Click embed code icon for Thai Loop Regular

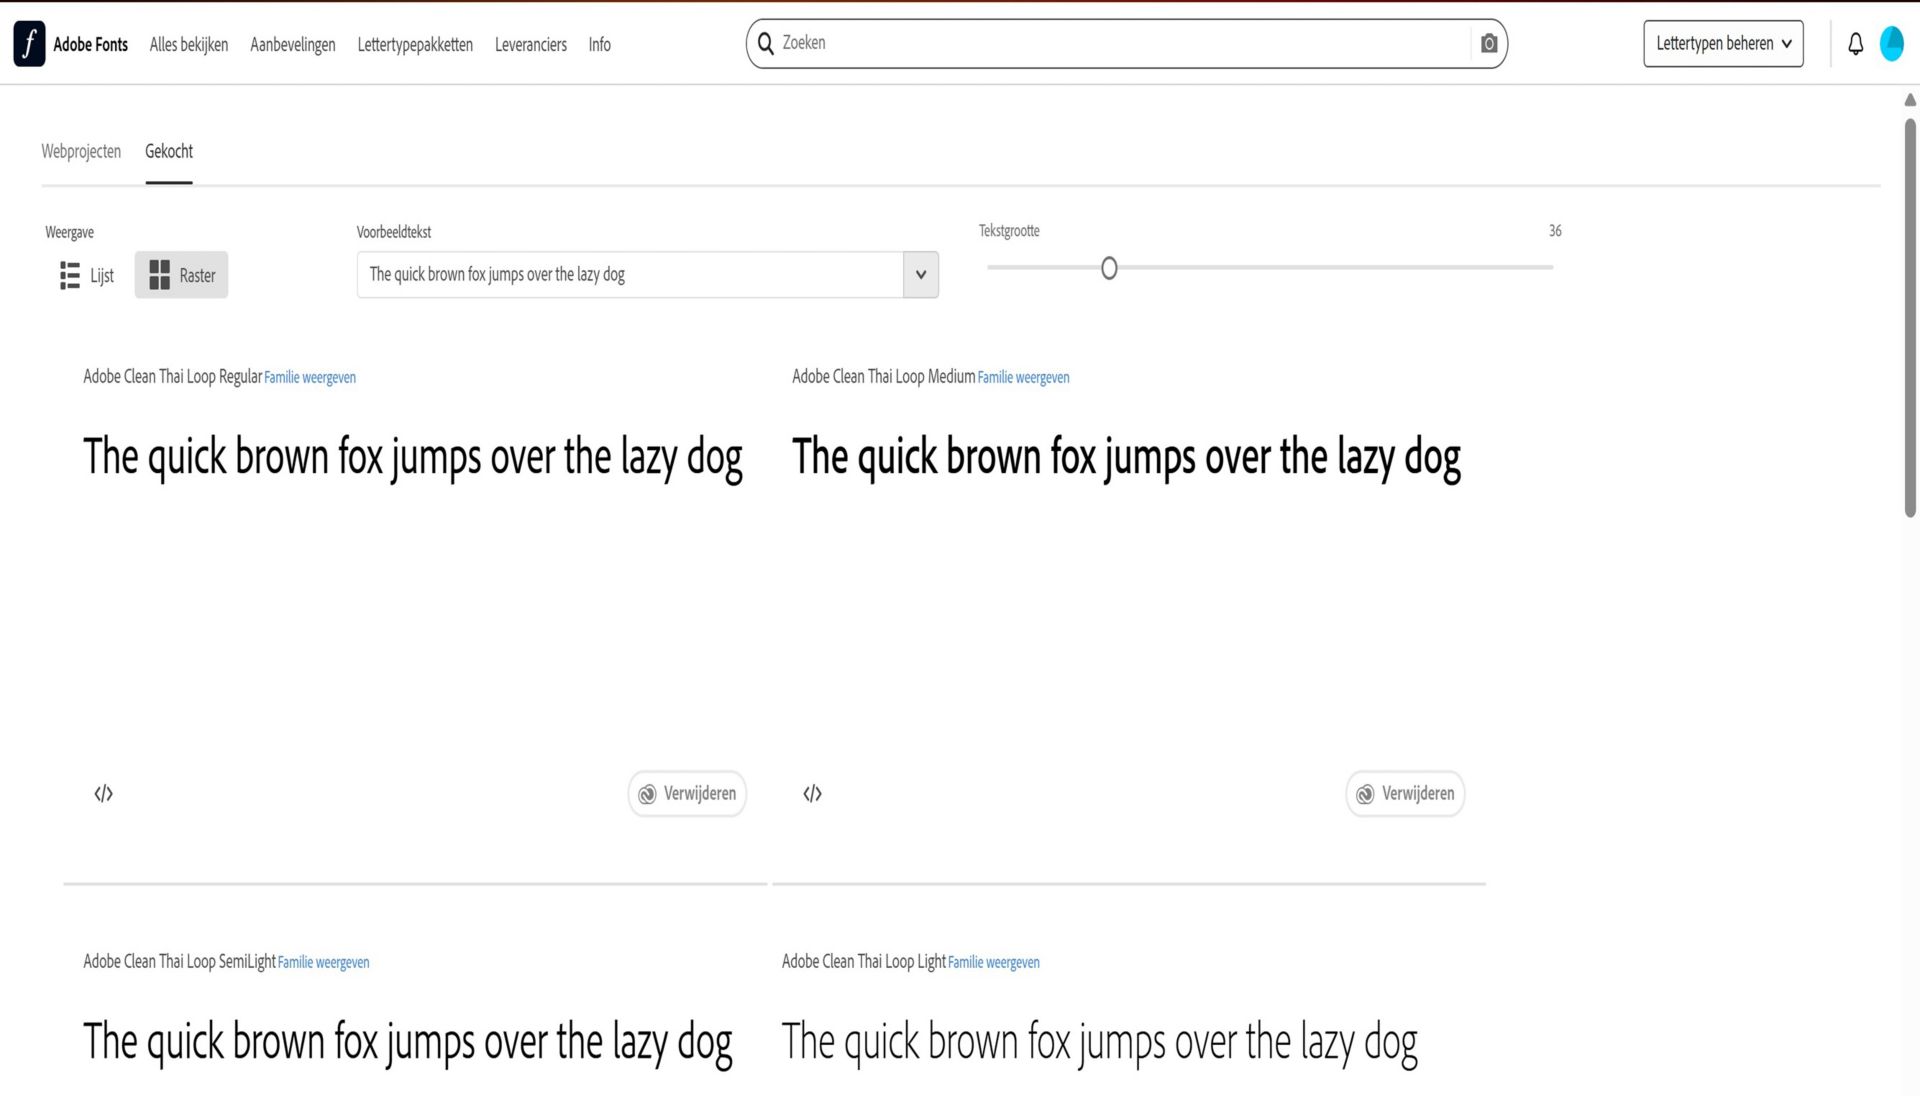click(x=104, y=794)
